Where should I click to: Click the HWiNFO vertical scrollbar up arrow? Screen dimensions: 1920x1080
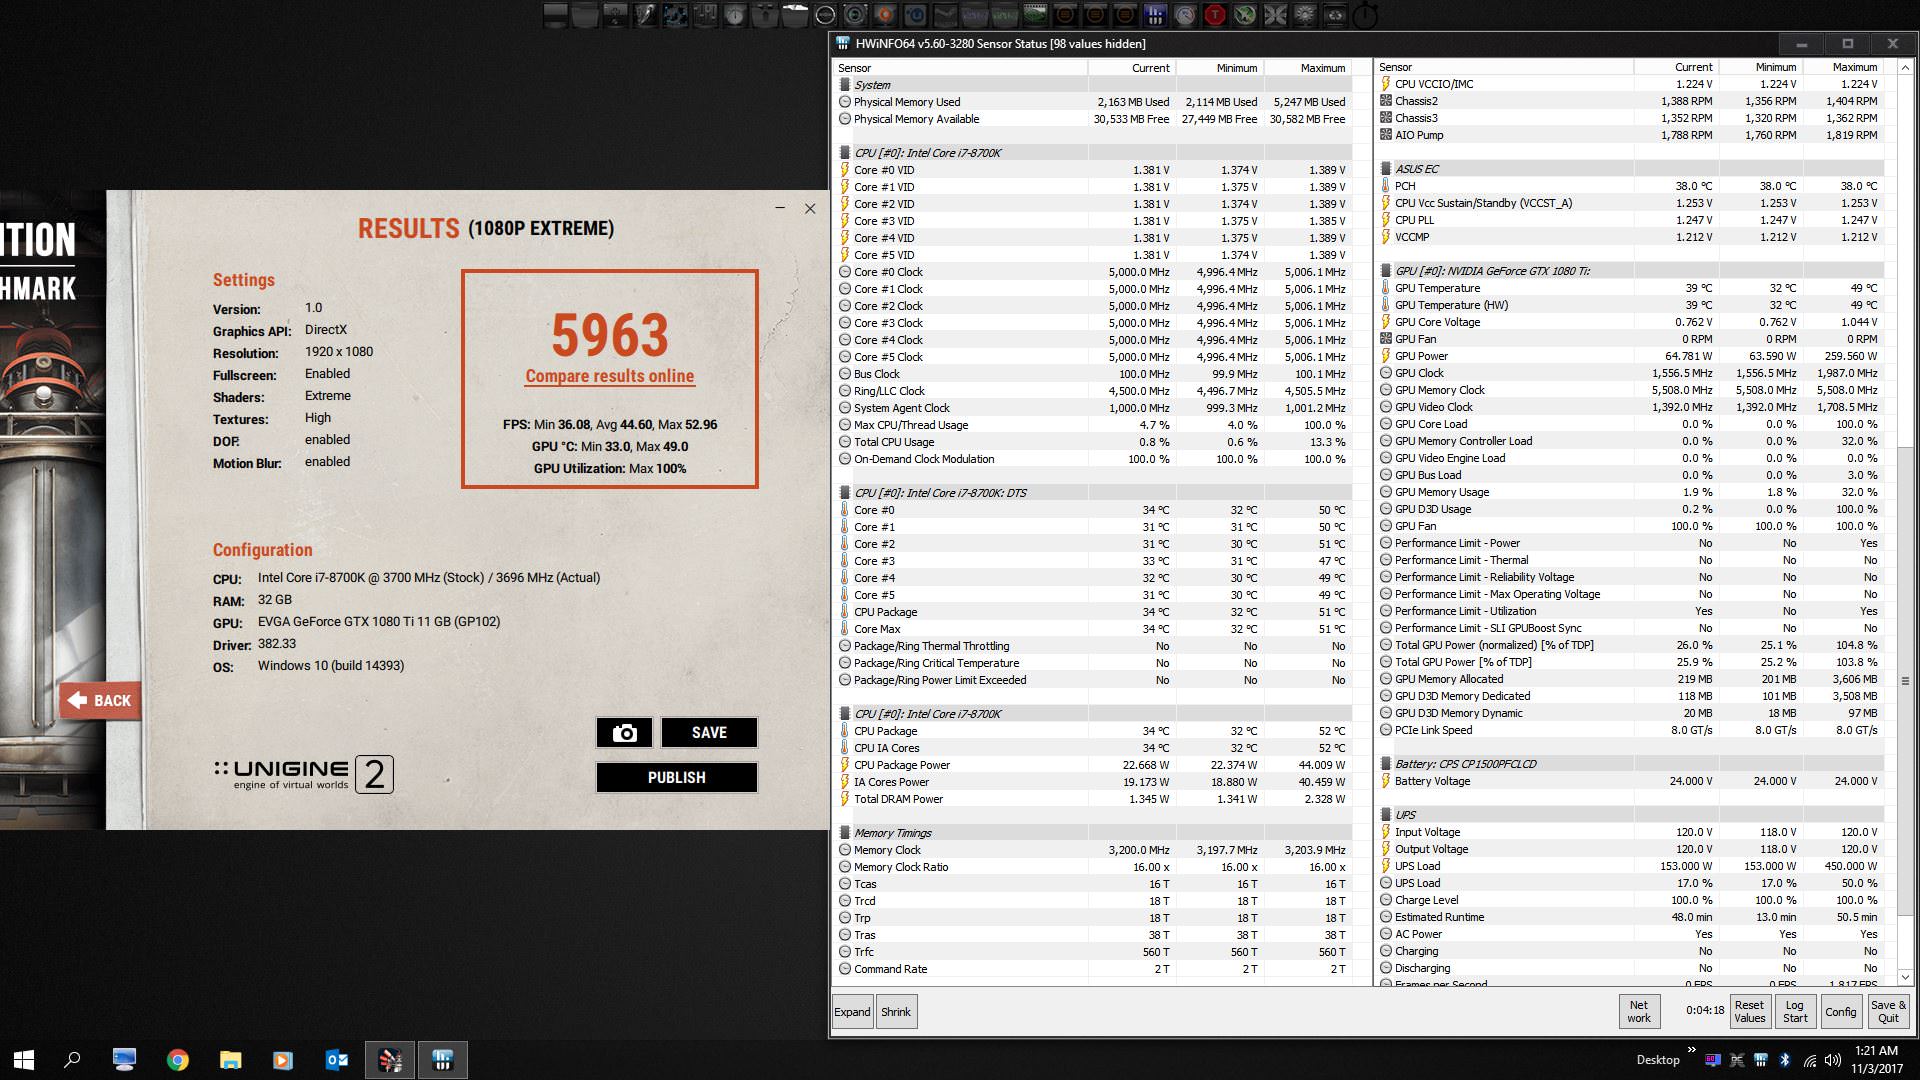click(1904, 67)
